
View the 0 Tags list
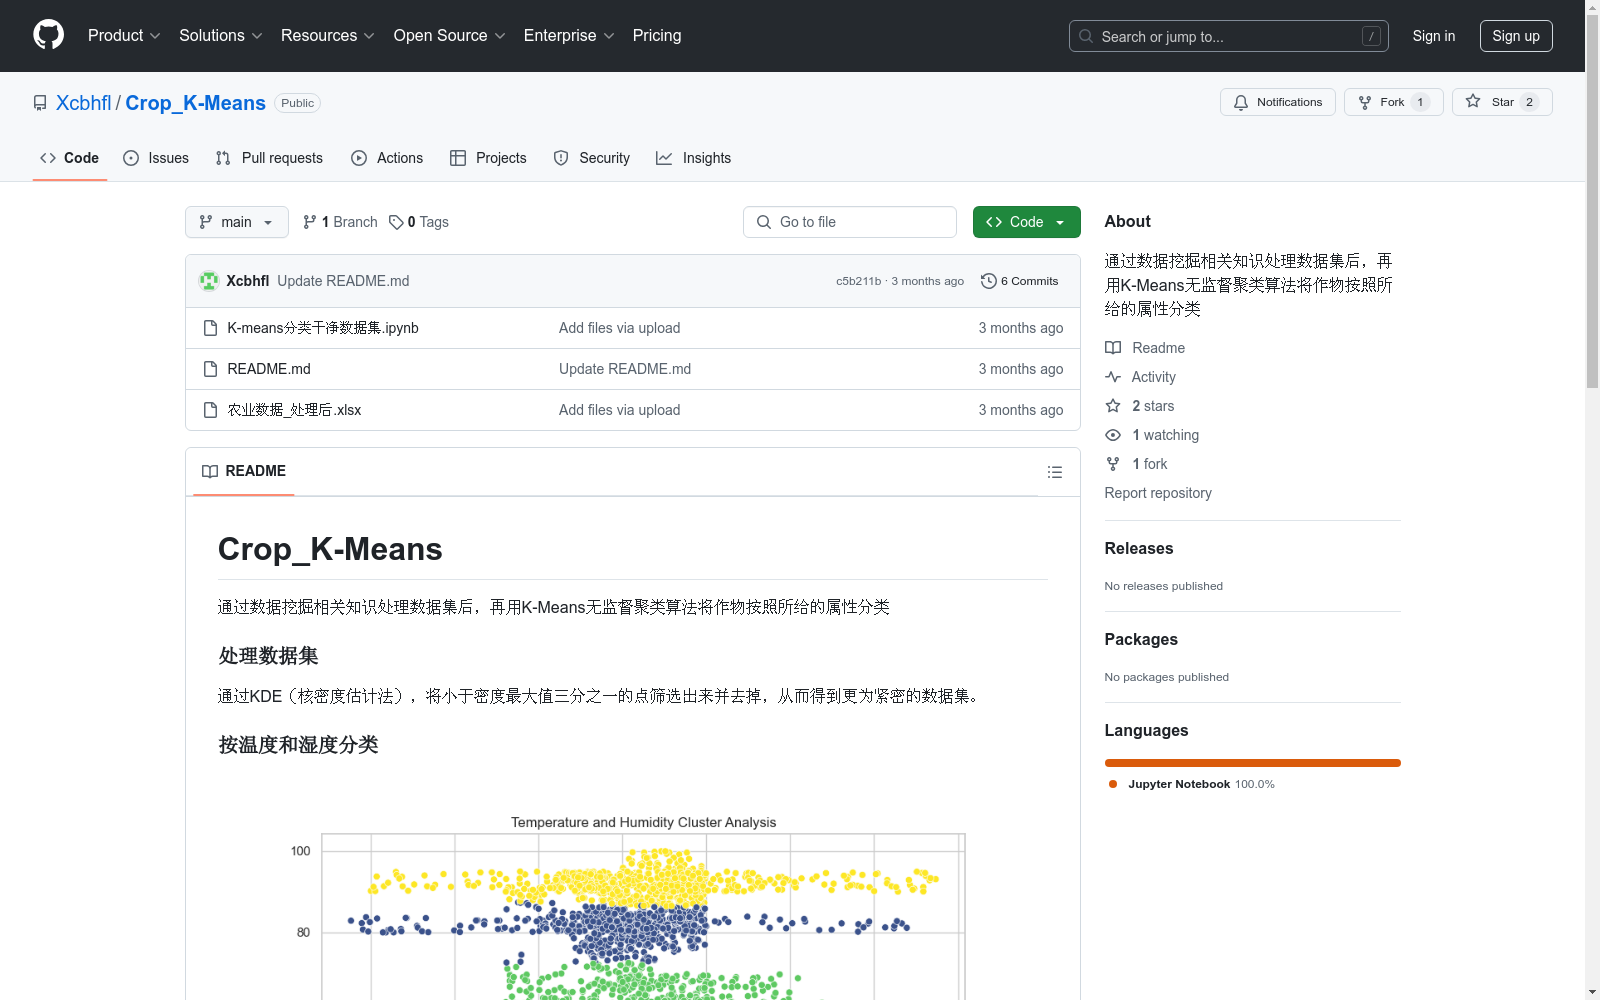tap(419, 222)
